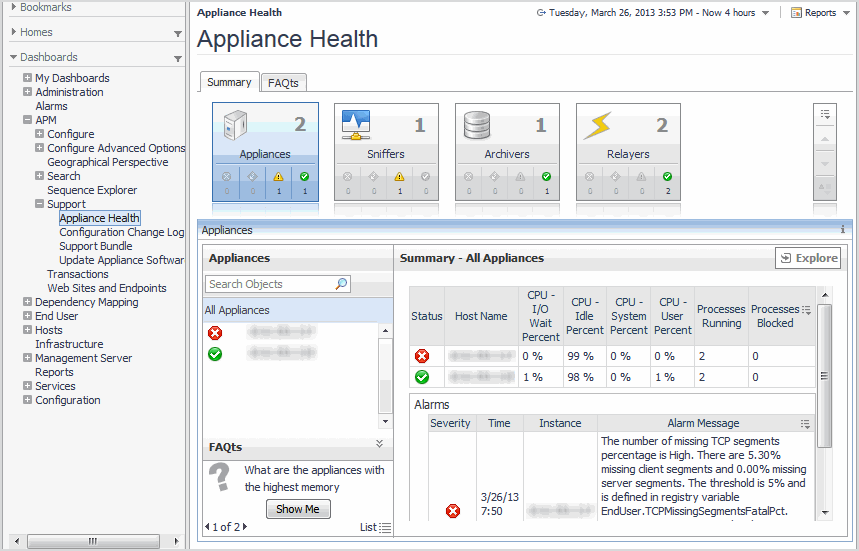This screenshot has width=859, height=551.
Task: Click the Relayers lightning bolt icon
Action: click(598, 126)
